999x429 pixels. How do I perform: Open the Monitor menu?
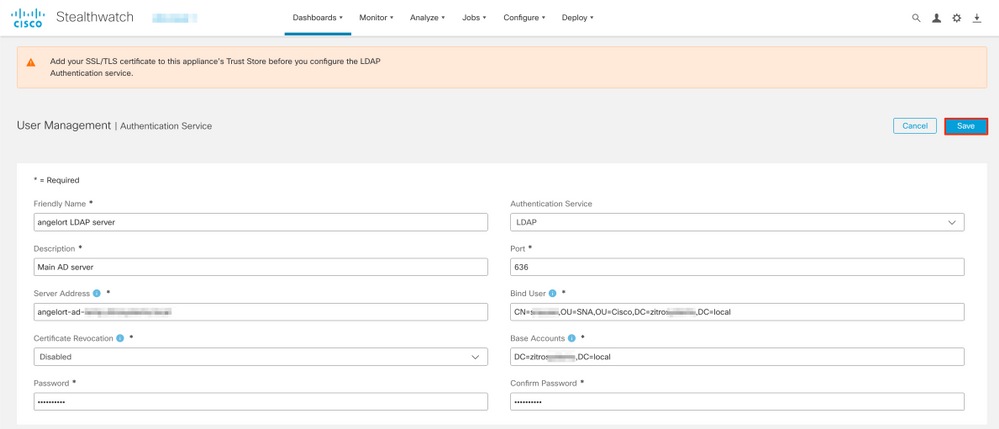point(376,18)
